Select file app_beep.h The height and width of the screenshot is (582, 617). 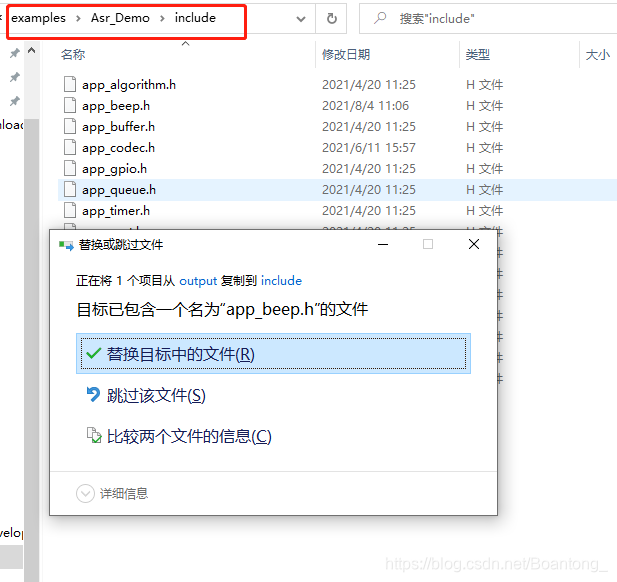point(116,106)
